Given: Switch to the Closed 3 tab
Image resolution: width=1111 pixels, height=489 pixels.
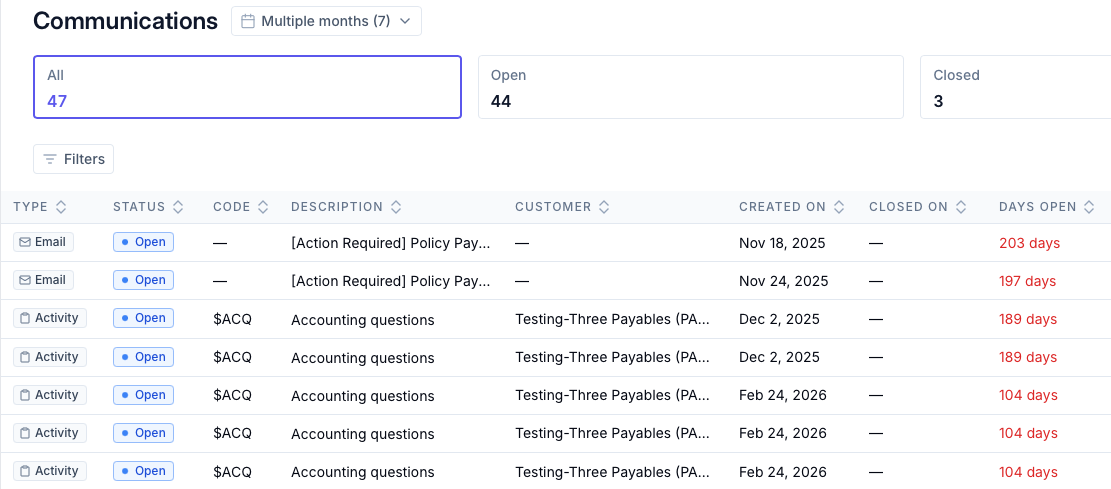Looking at the screenshot, I should pos(1015,87).
